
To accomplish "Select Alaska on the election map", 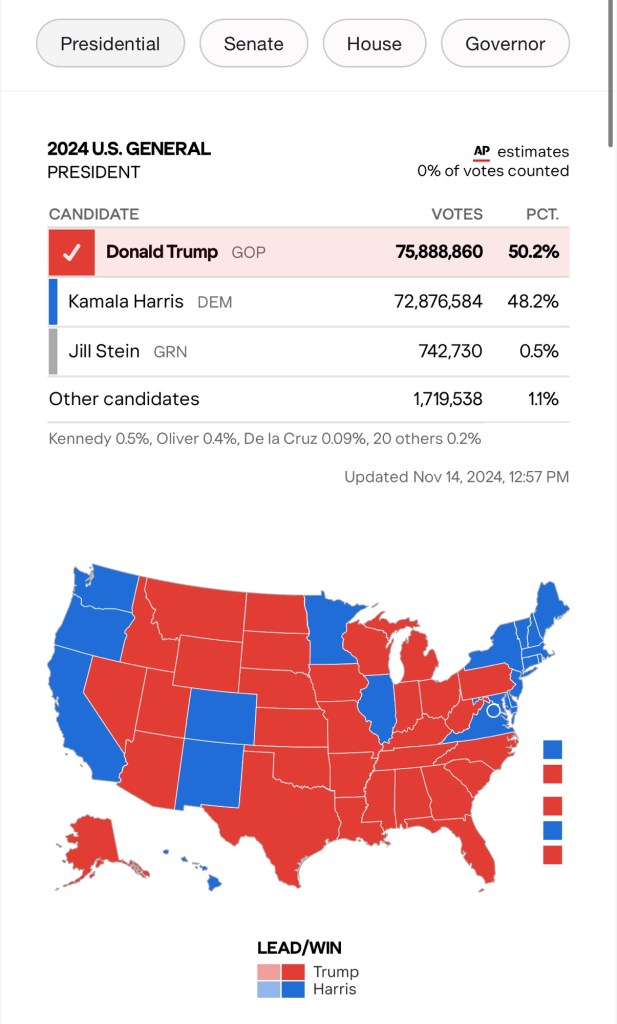I will tap(93, 840).
